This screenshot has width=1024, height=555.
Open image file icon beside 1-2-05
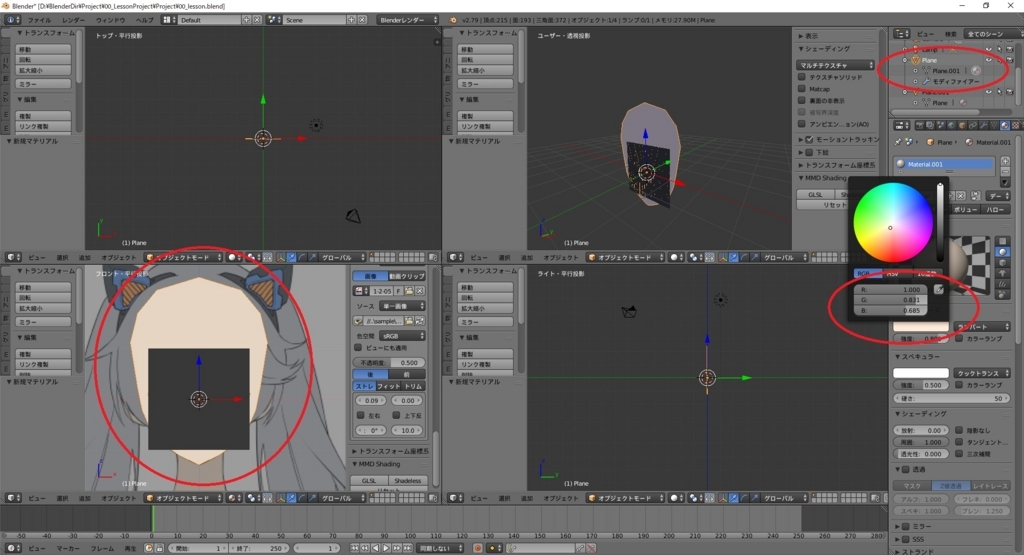(x=409, y=291)
